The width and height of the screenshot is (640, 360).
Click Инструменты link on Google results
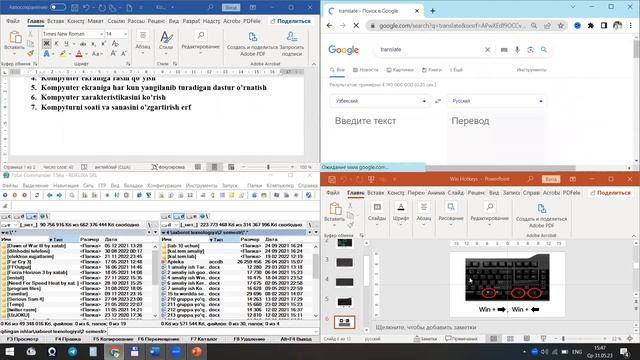click(531, 70)
